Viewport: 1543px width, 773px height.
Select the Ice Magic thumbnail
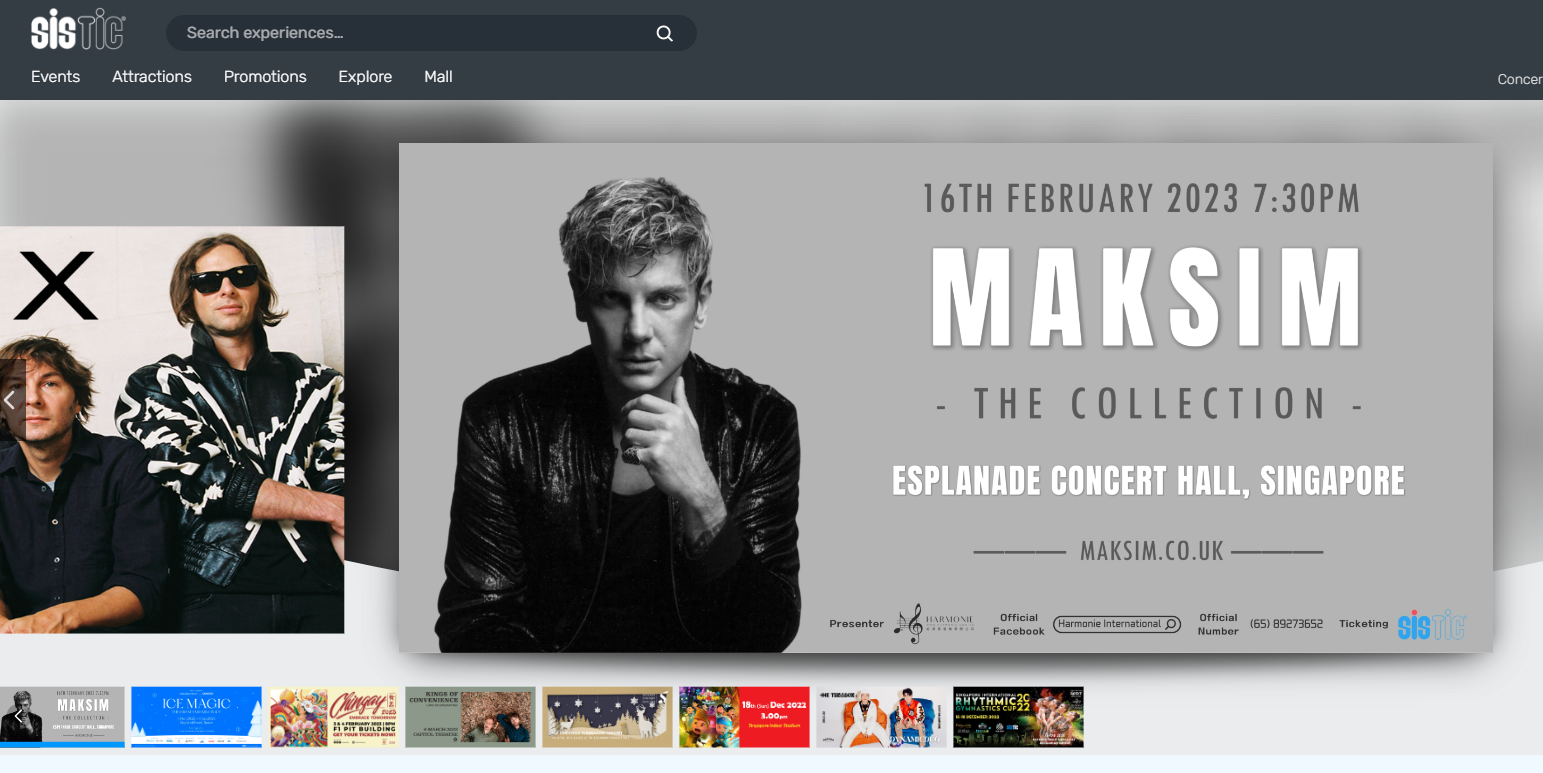point(196,716)
